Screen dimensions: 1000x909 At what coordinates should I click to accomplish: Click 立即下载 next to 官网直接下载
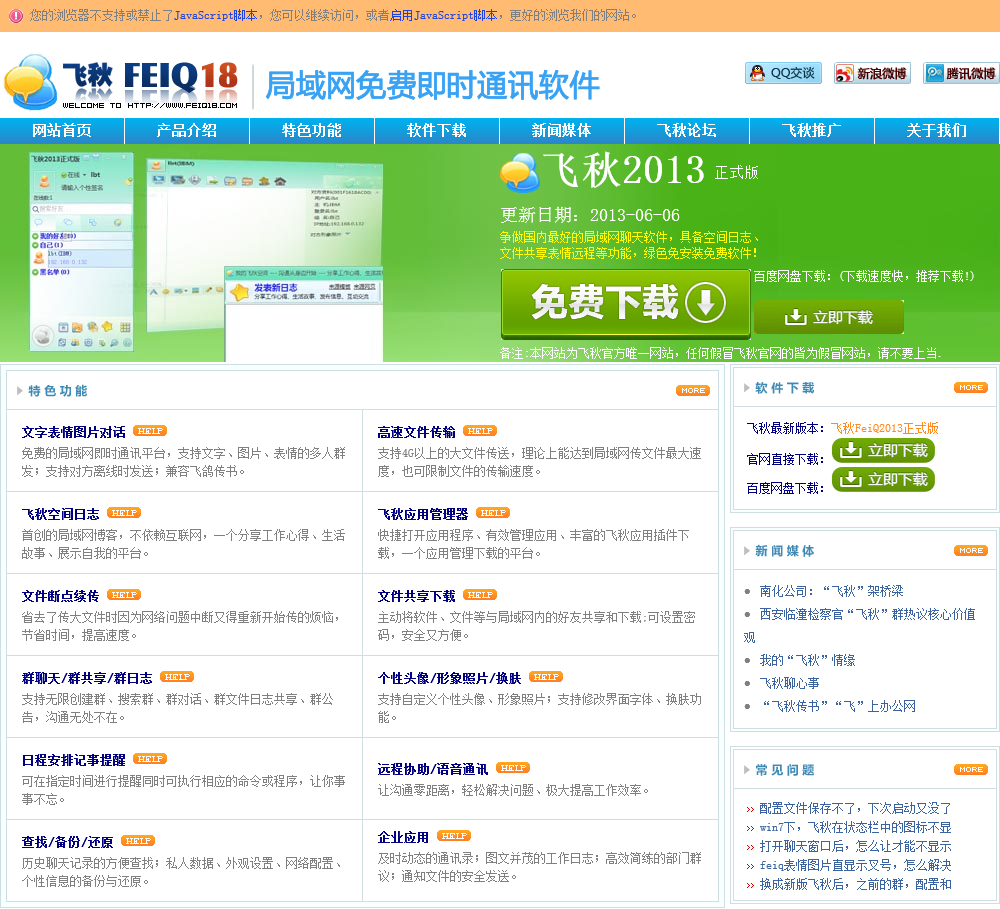click(x=883, y=450)
